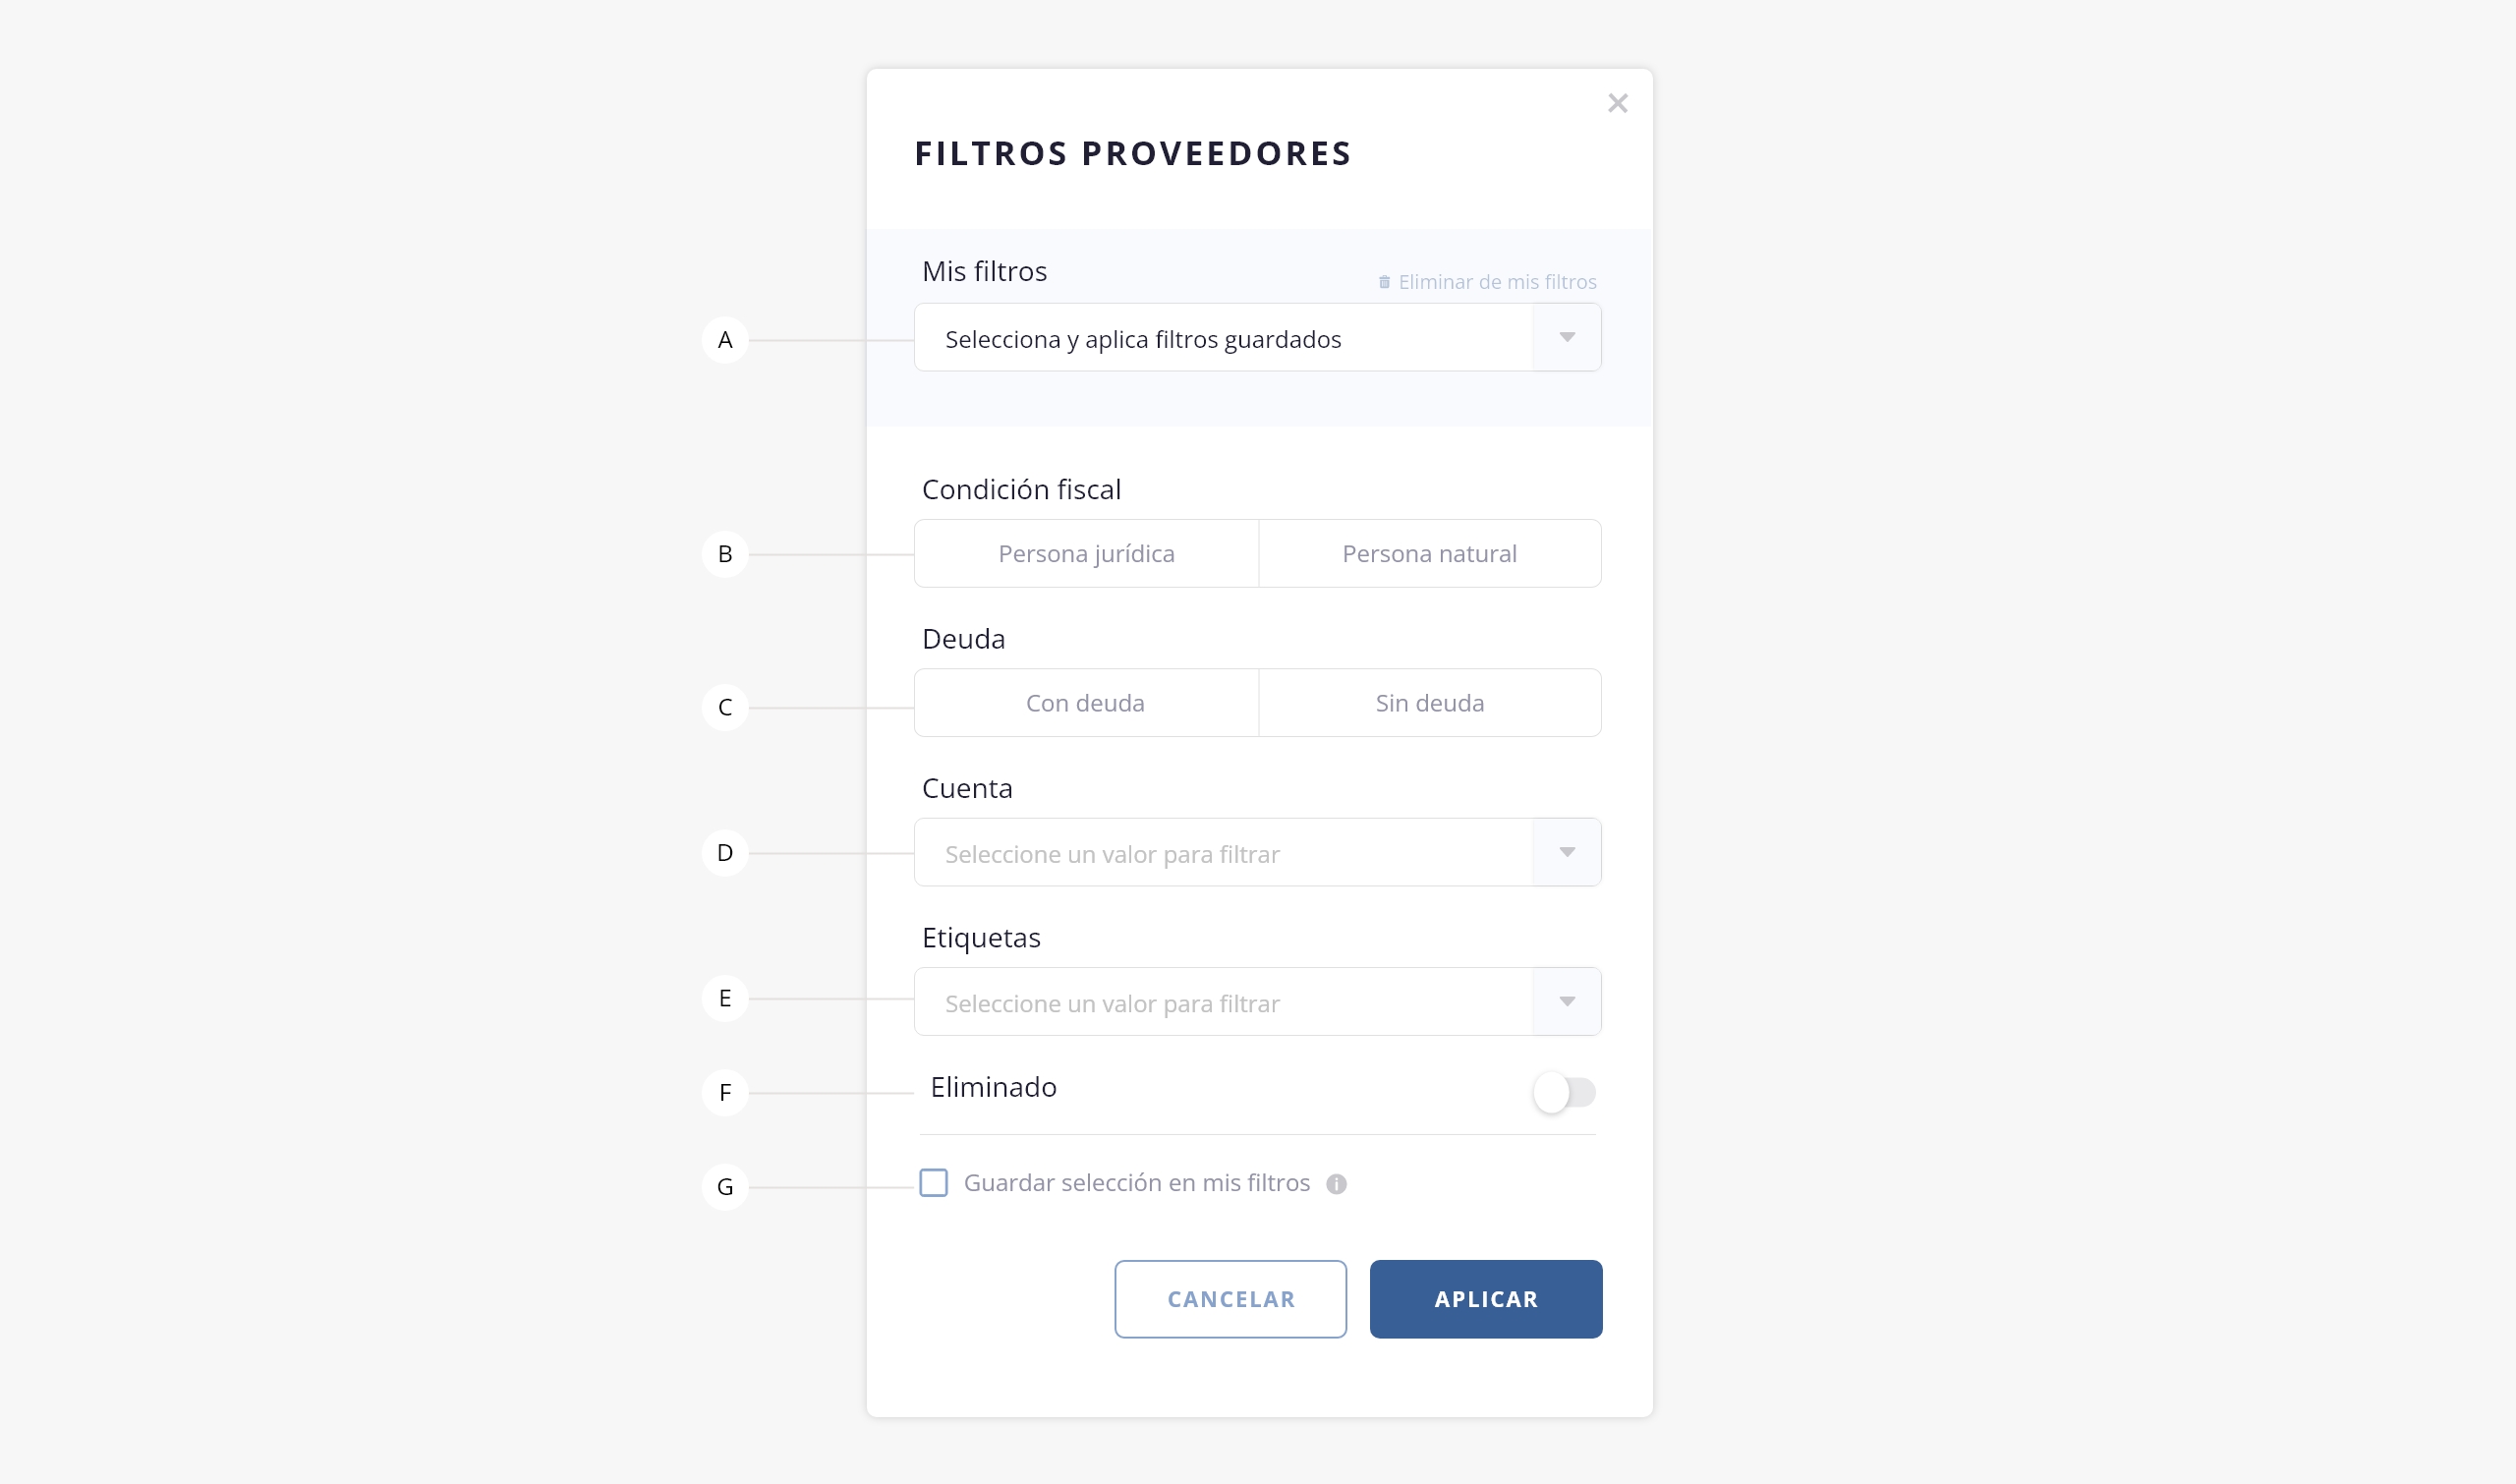This screenshot has height=1484, width=2516.
Task: Click the Cuenta filter value field
Action: coord(1222,854)
